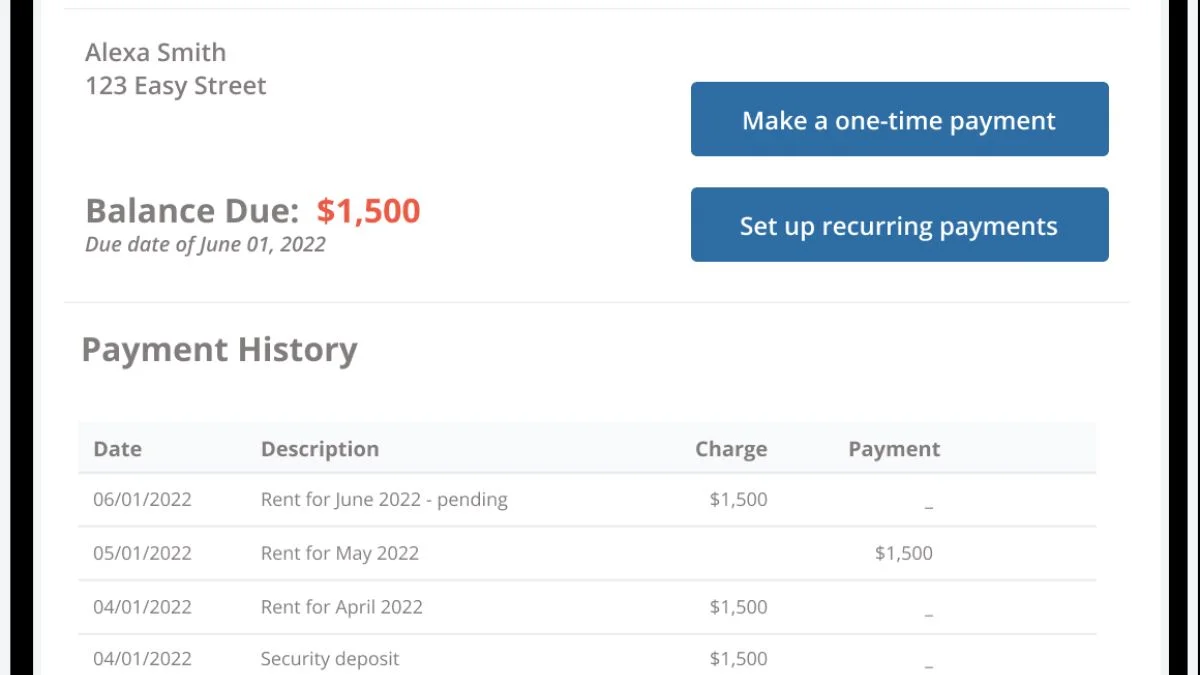Sort by the Date column header

coord(117,449)
